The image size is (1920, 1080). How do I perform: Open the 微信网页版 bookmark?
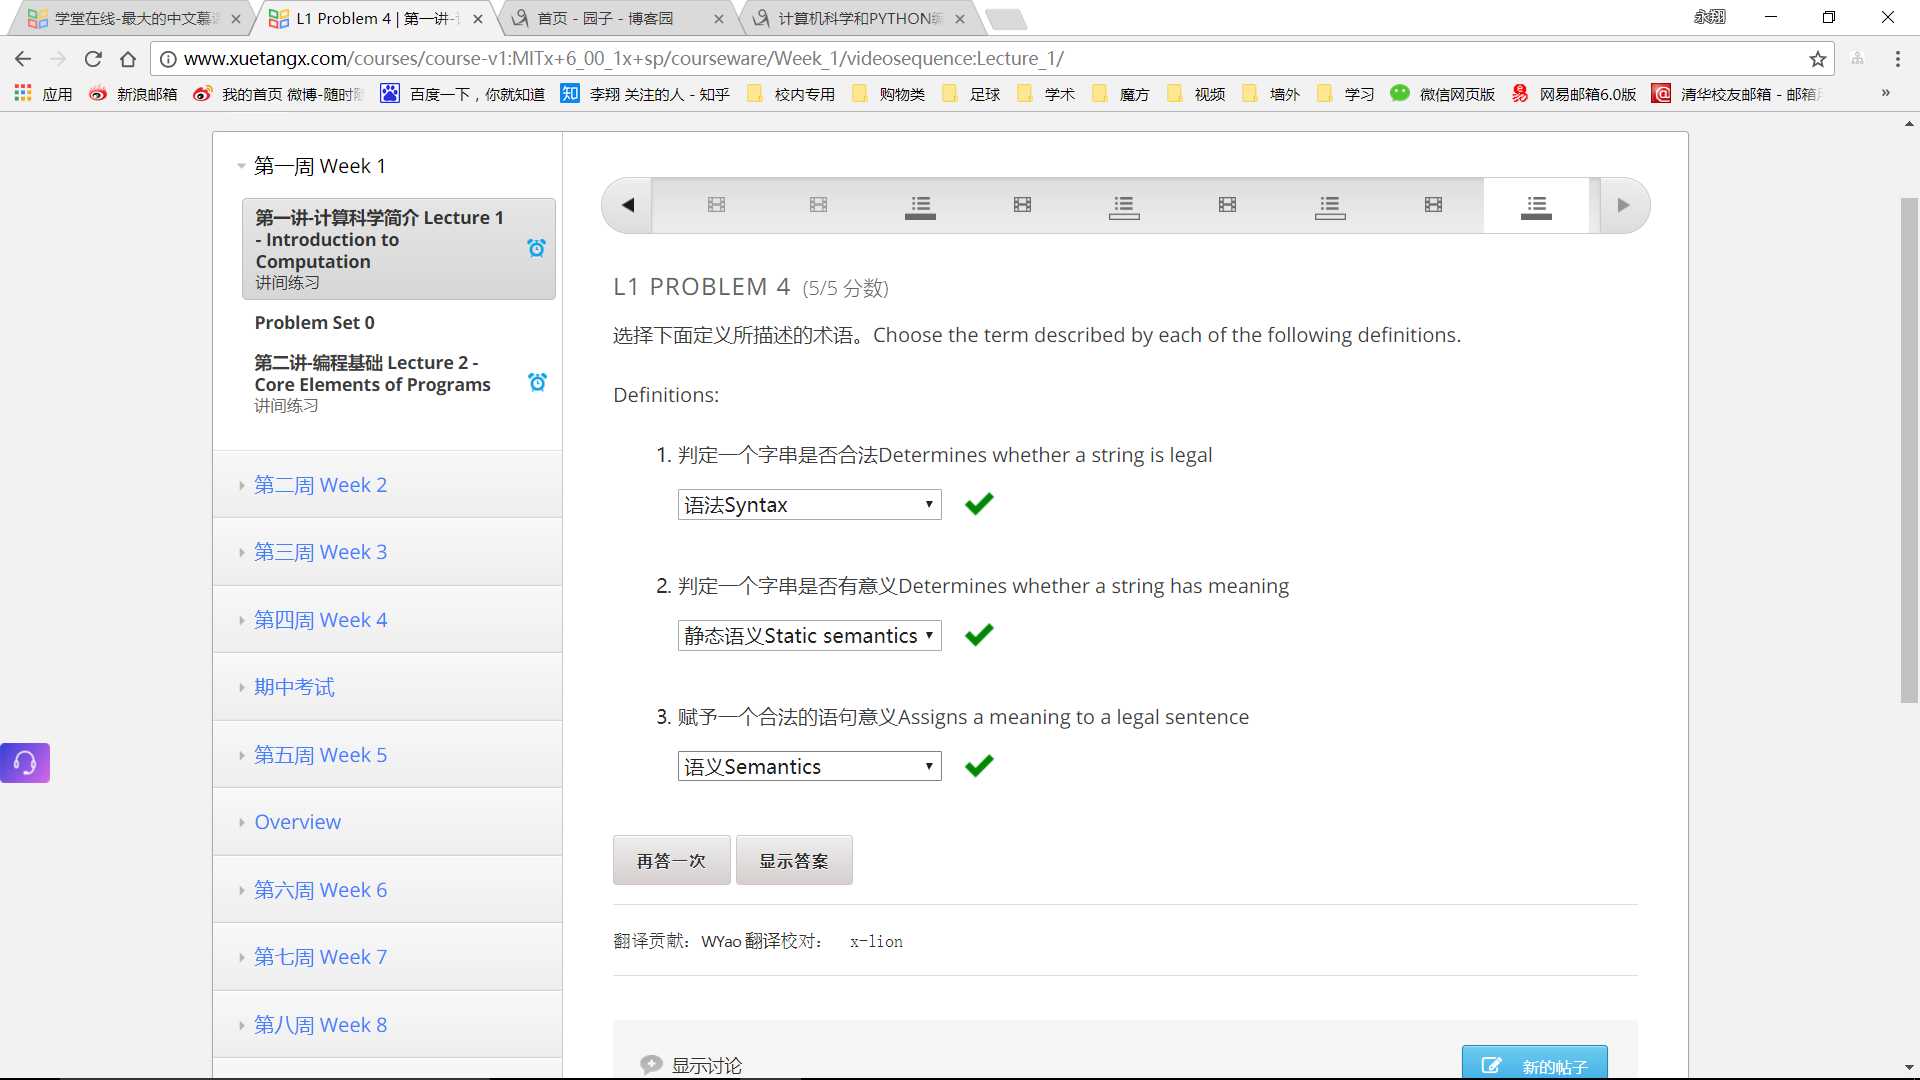(x=1442, y=94)
